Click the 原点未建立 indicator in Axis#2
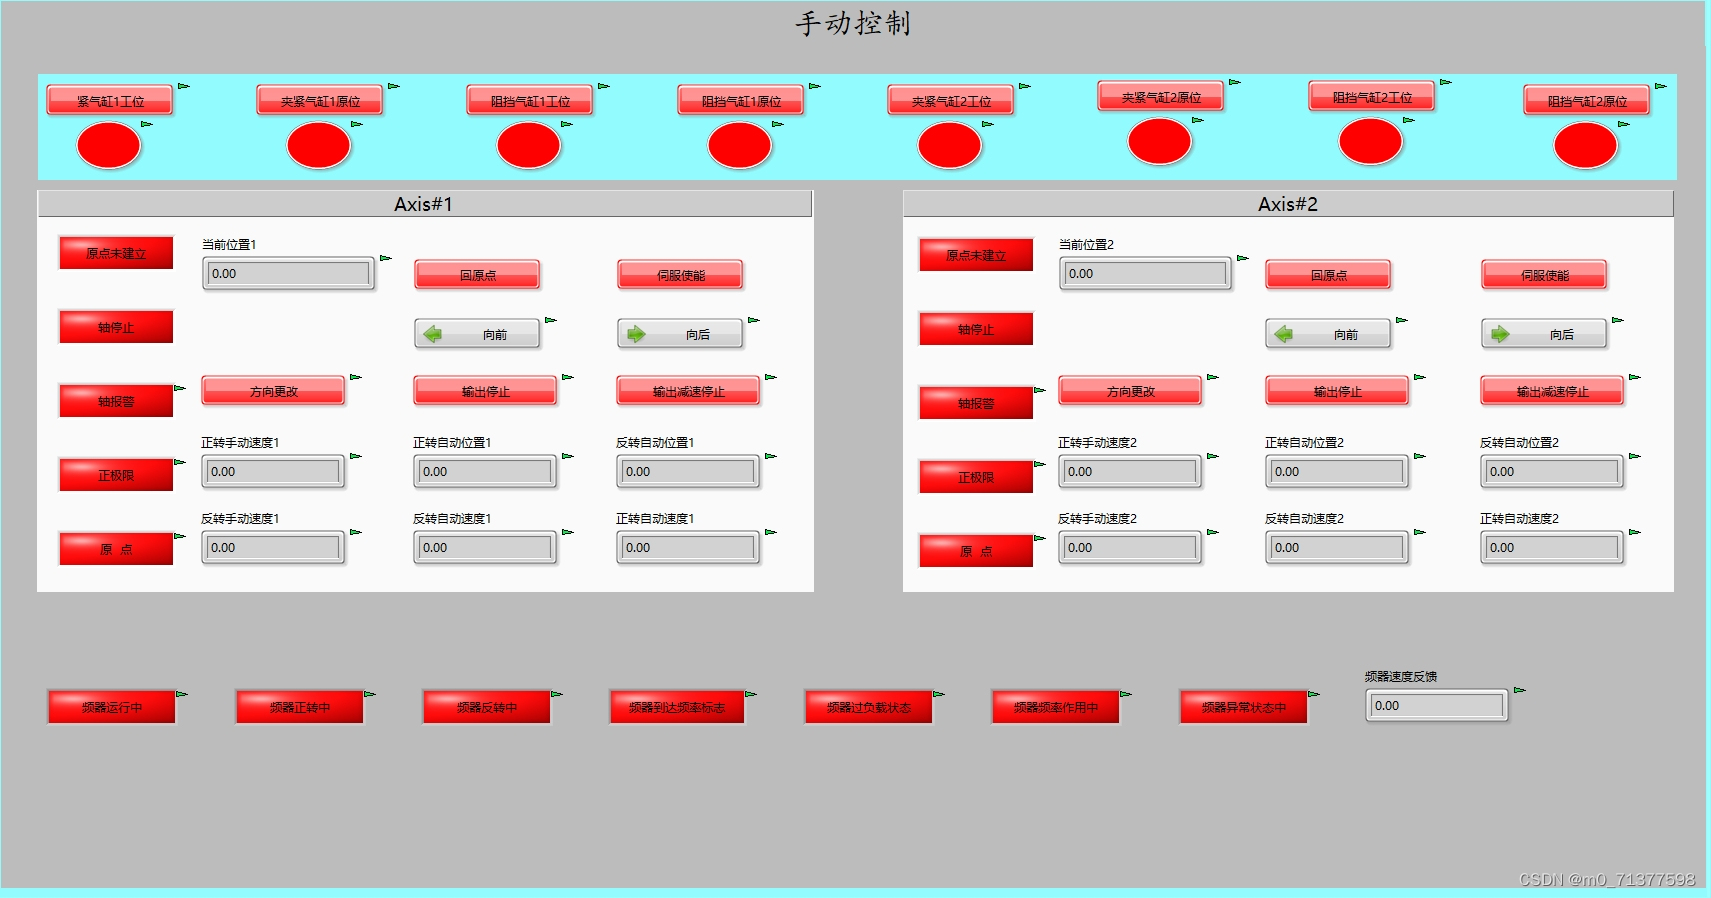Screen dimensions: 1711x898 pyautogui.click(x=976, y=255)
